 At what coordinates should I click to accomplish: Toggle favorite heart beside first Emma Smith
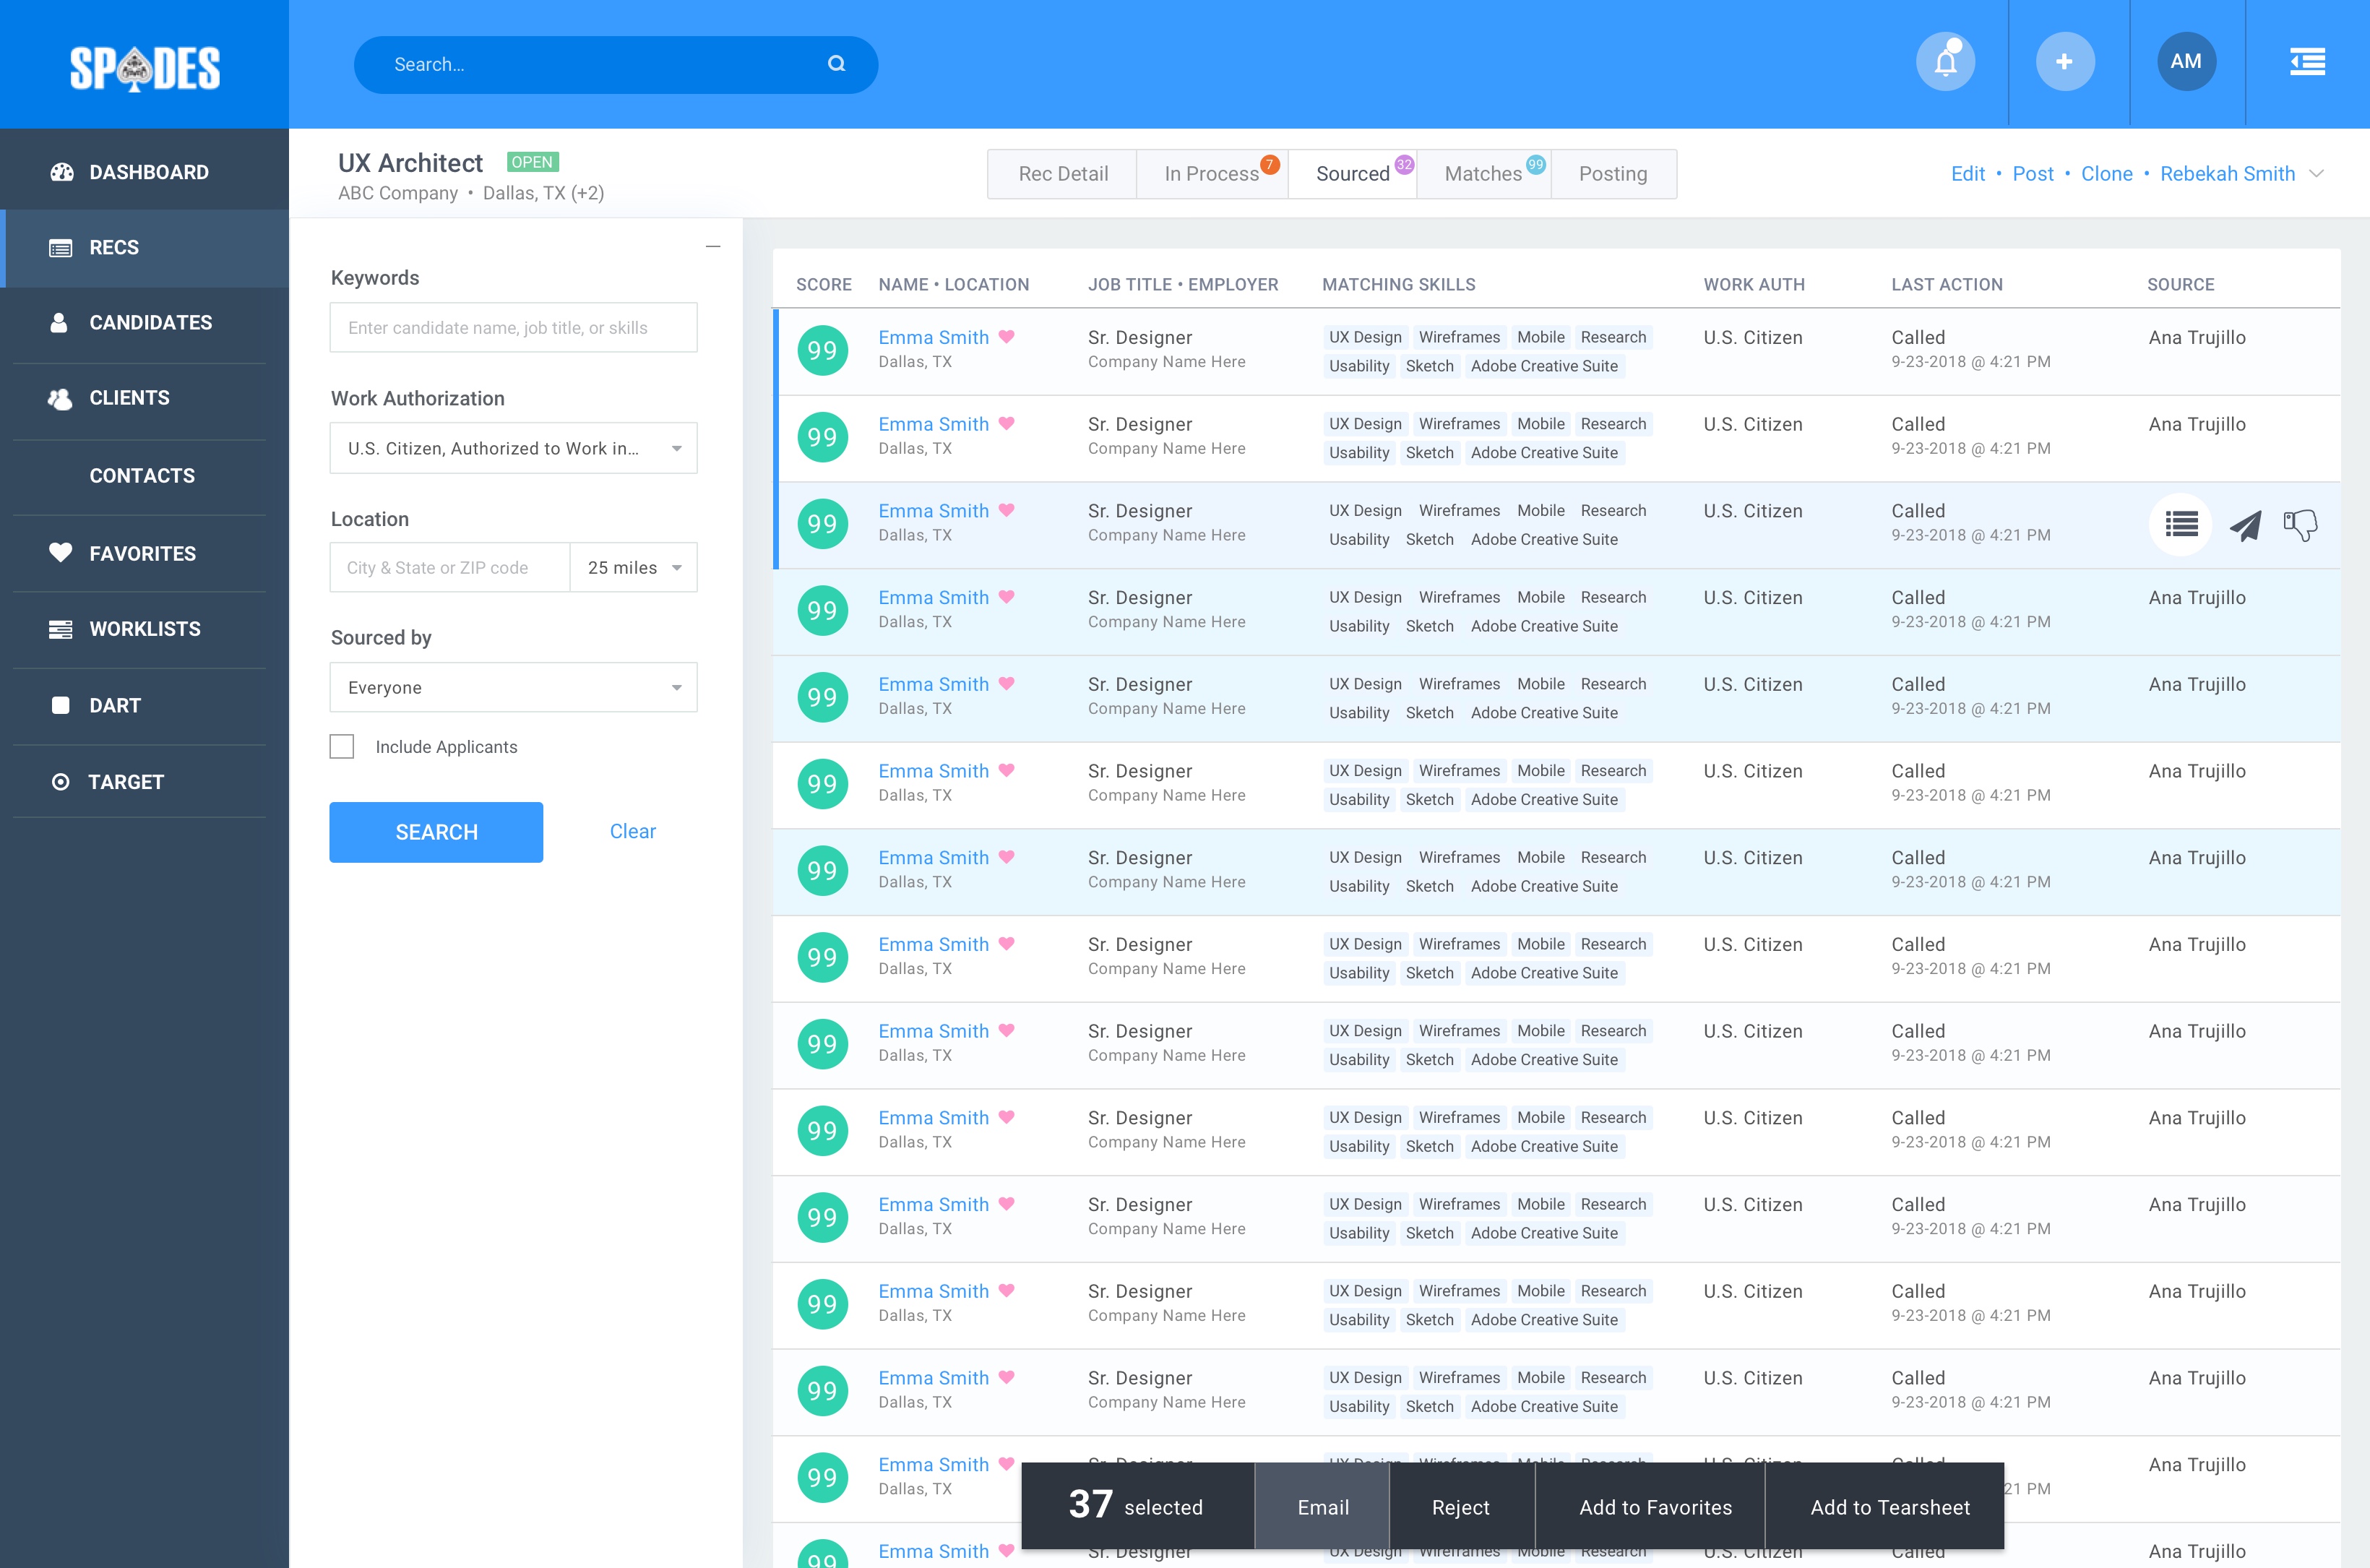1007,337
